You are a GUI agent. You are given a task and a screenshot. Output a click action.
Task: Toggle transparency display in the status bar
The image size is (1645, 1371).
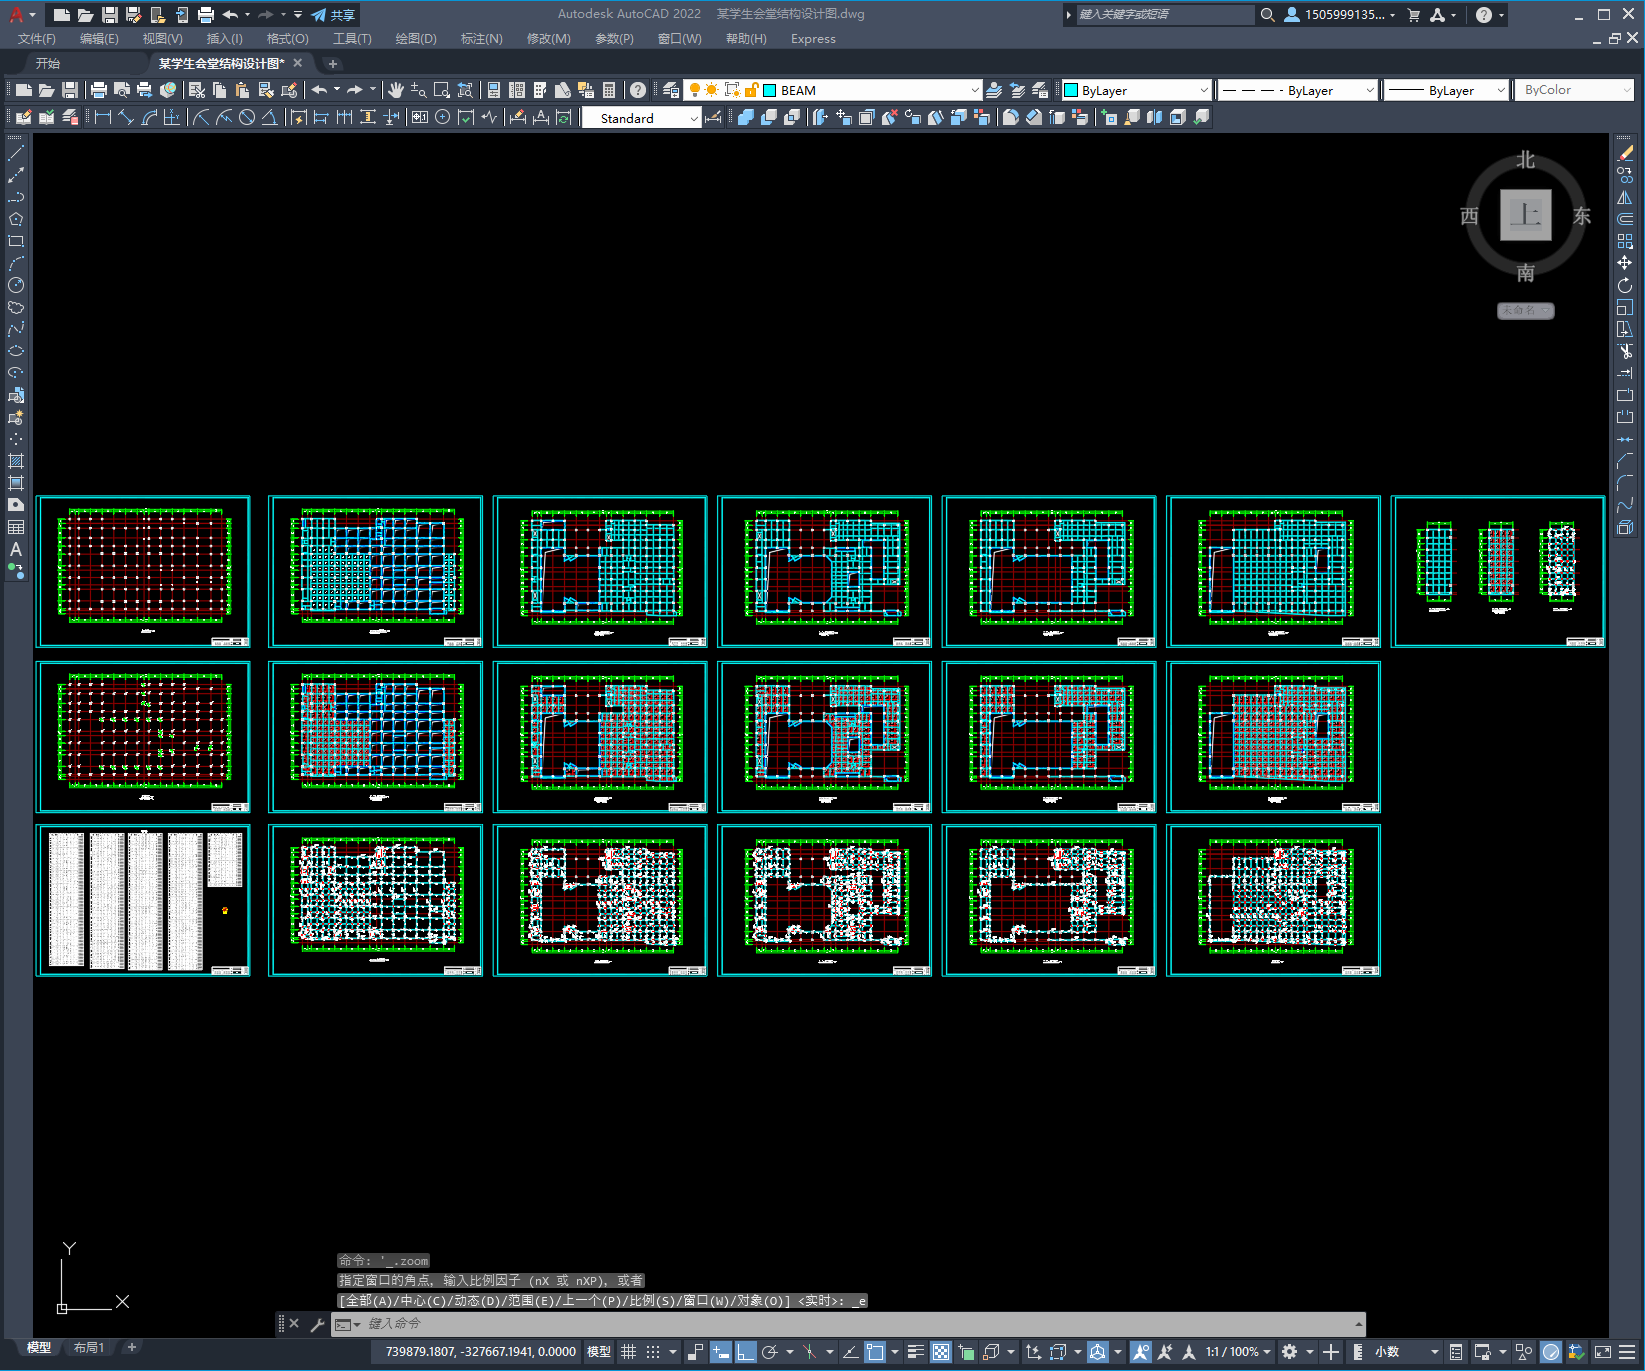(x=941, y=1352)
